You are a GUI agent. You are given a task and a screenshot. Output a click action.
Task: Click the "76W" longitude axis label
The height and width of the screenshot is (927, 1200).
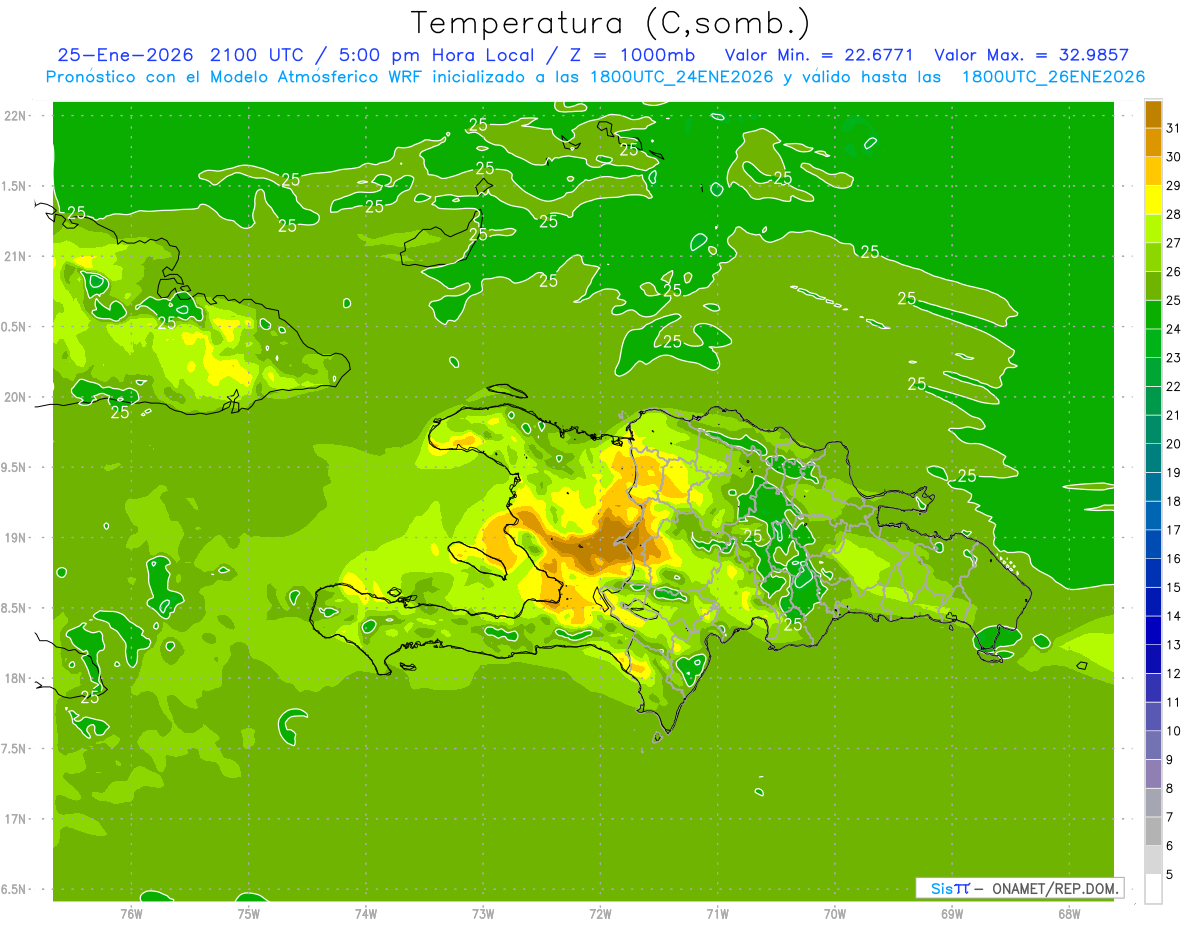(131, 914)
